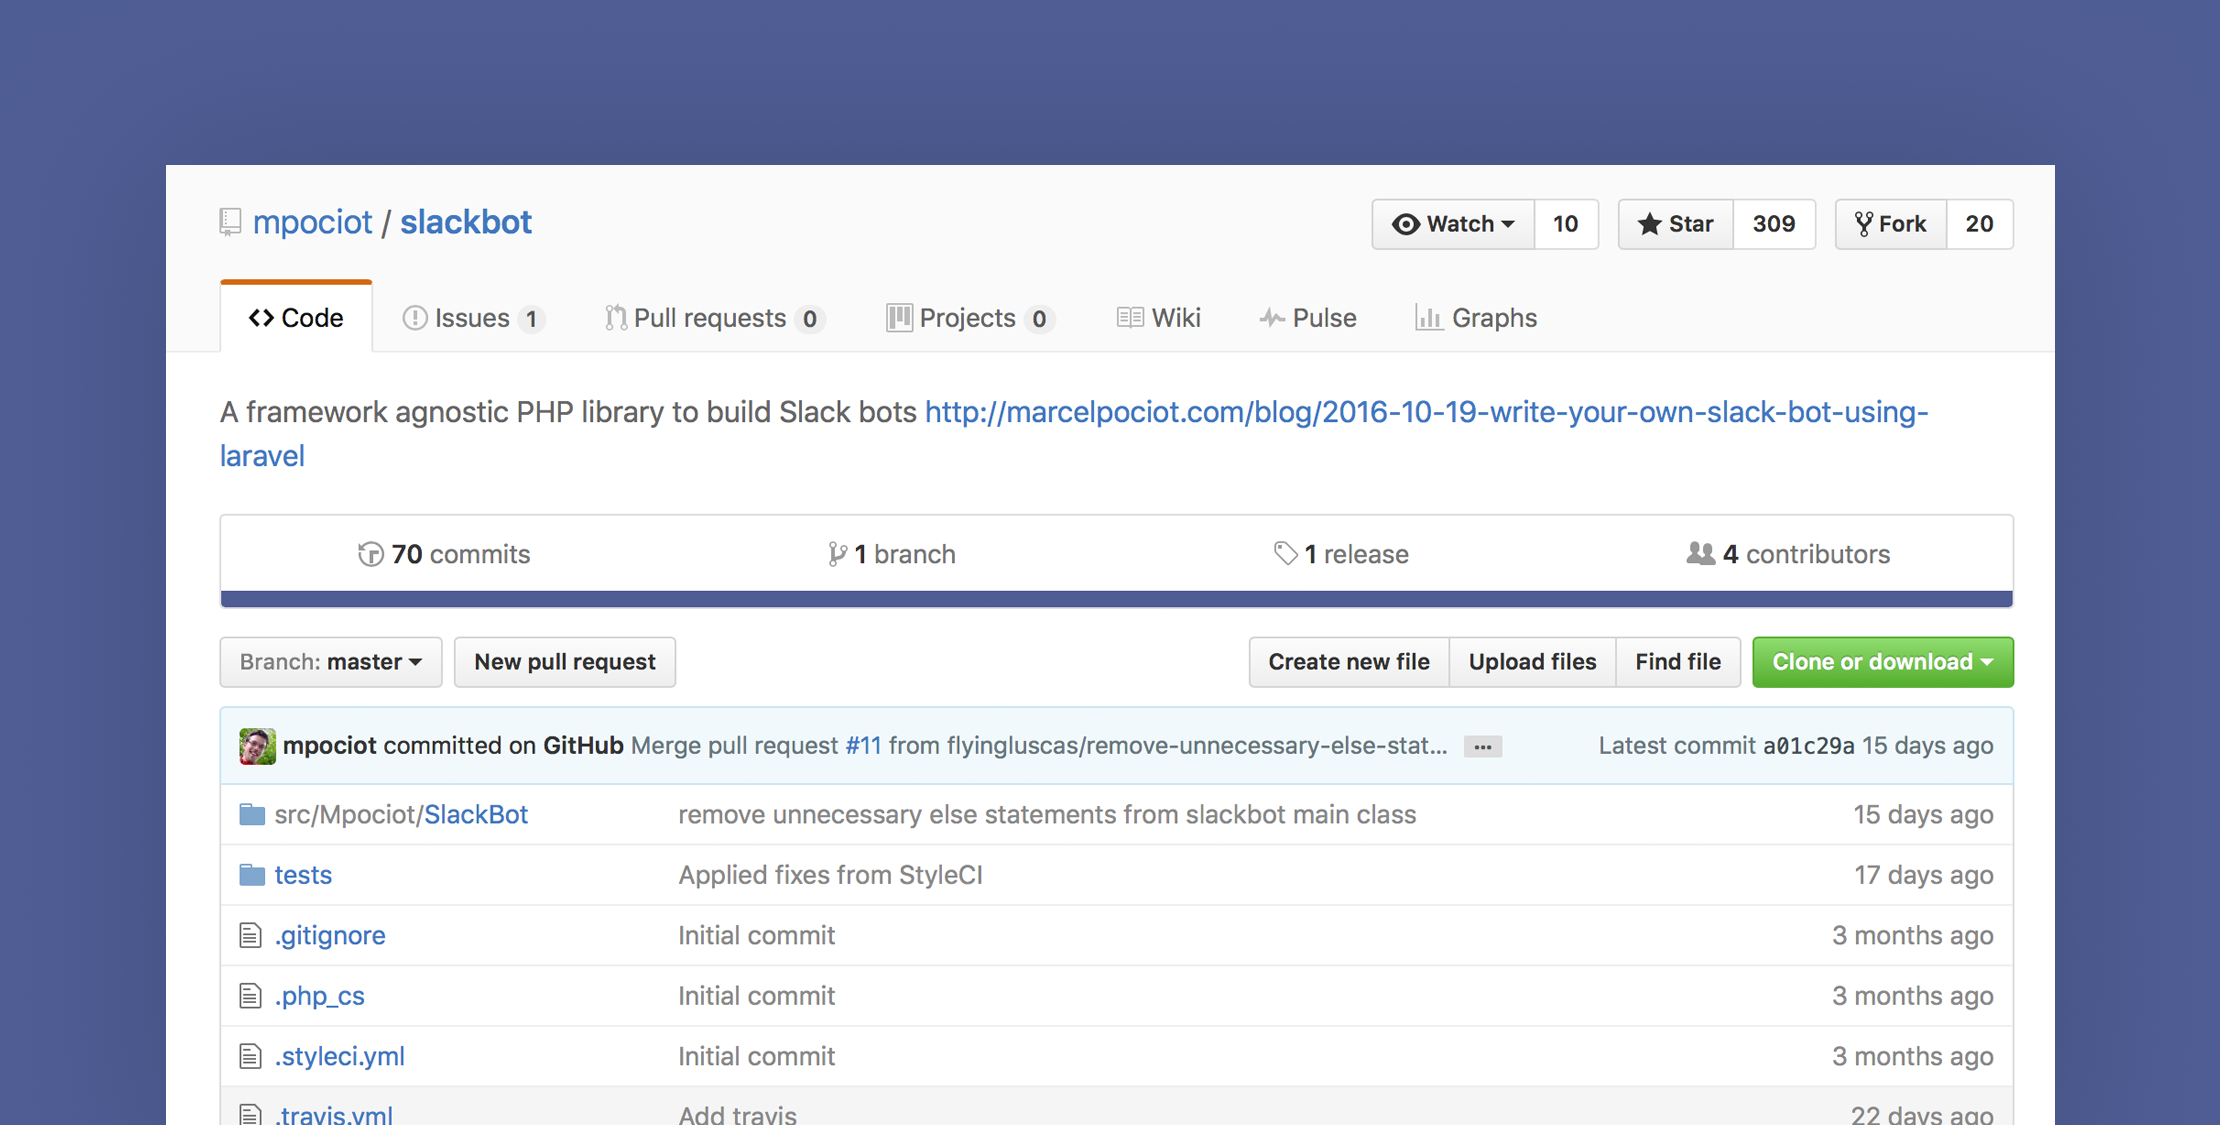
Task: Click Create new file button
Action: pyautogui.click(x=1349, y=662)
